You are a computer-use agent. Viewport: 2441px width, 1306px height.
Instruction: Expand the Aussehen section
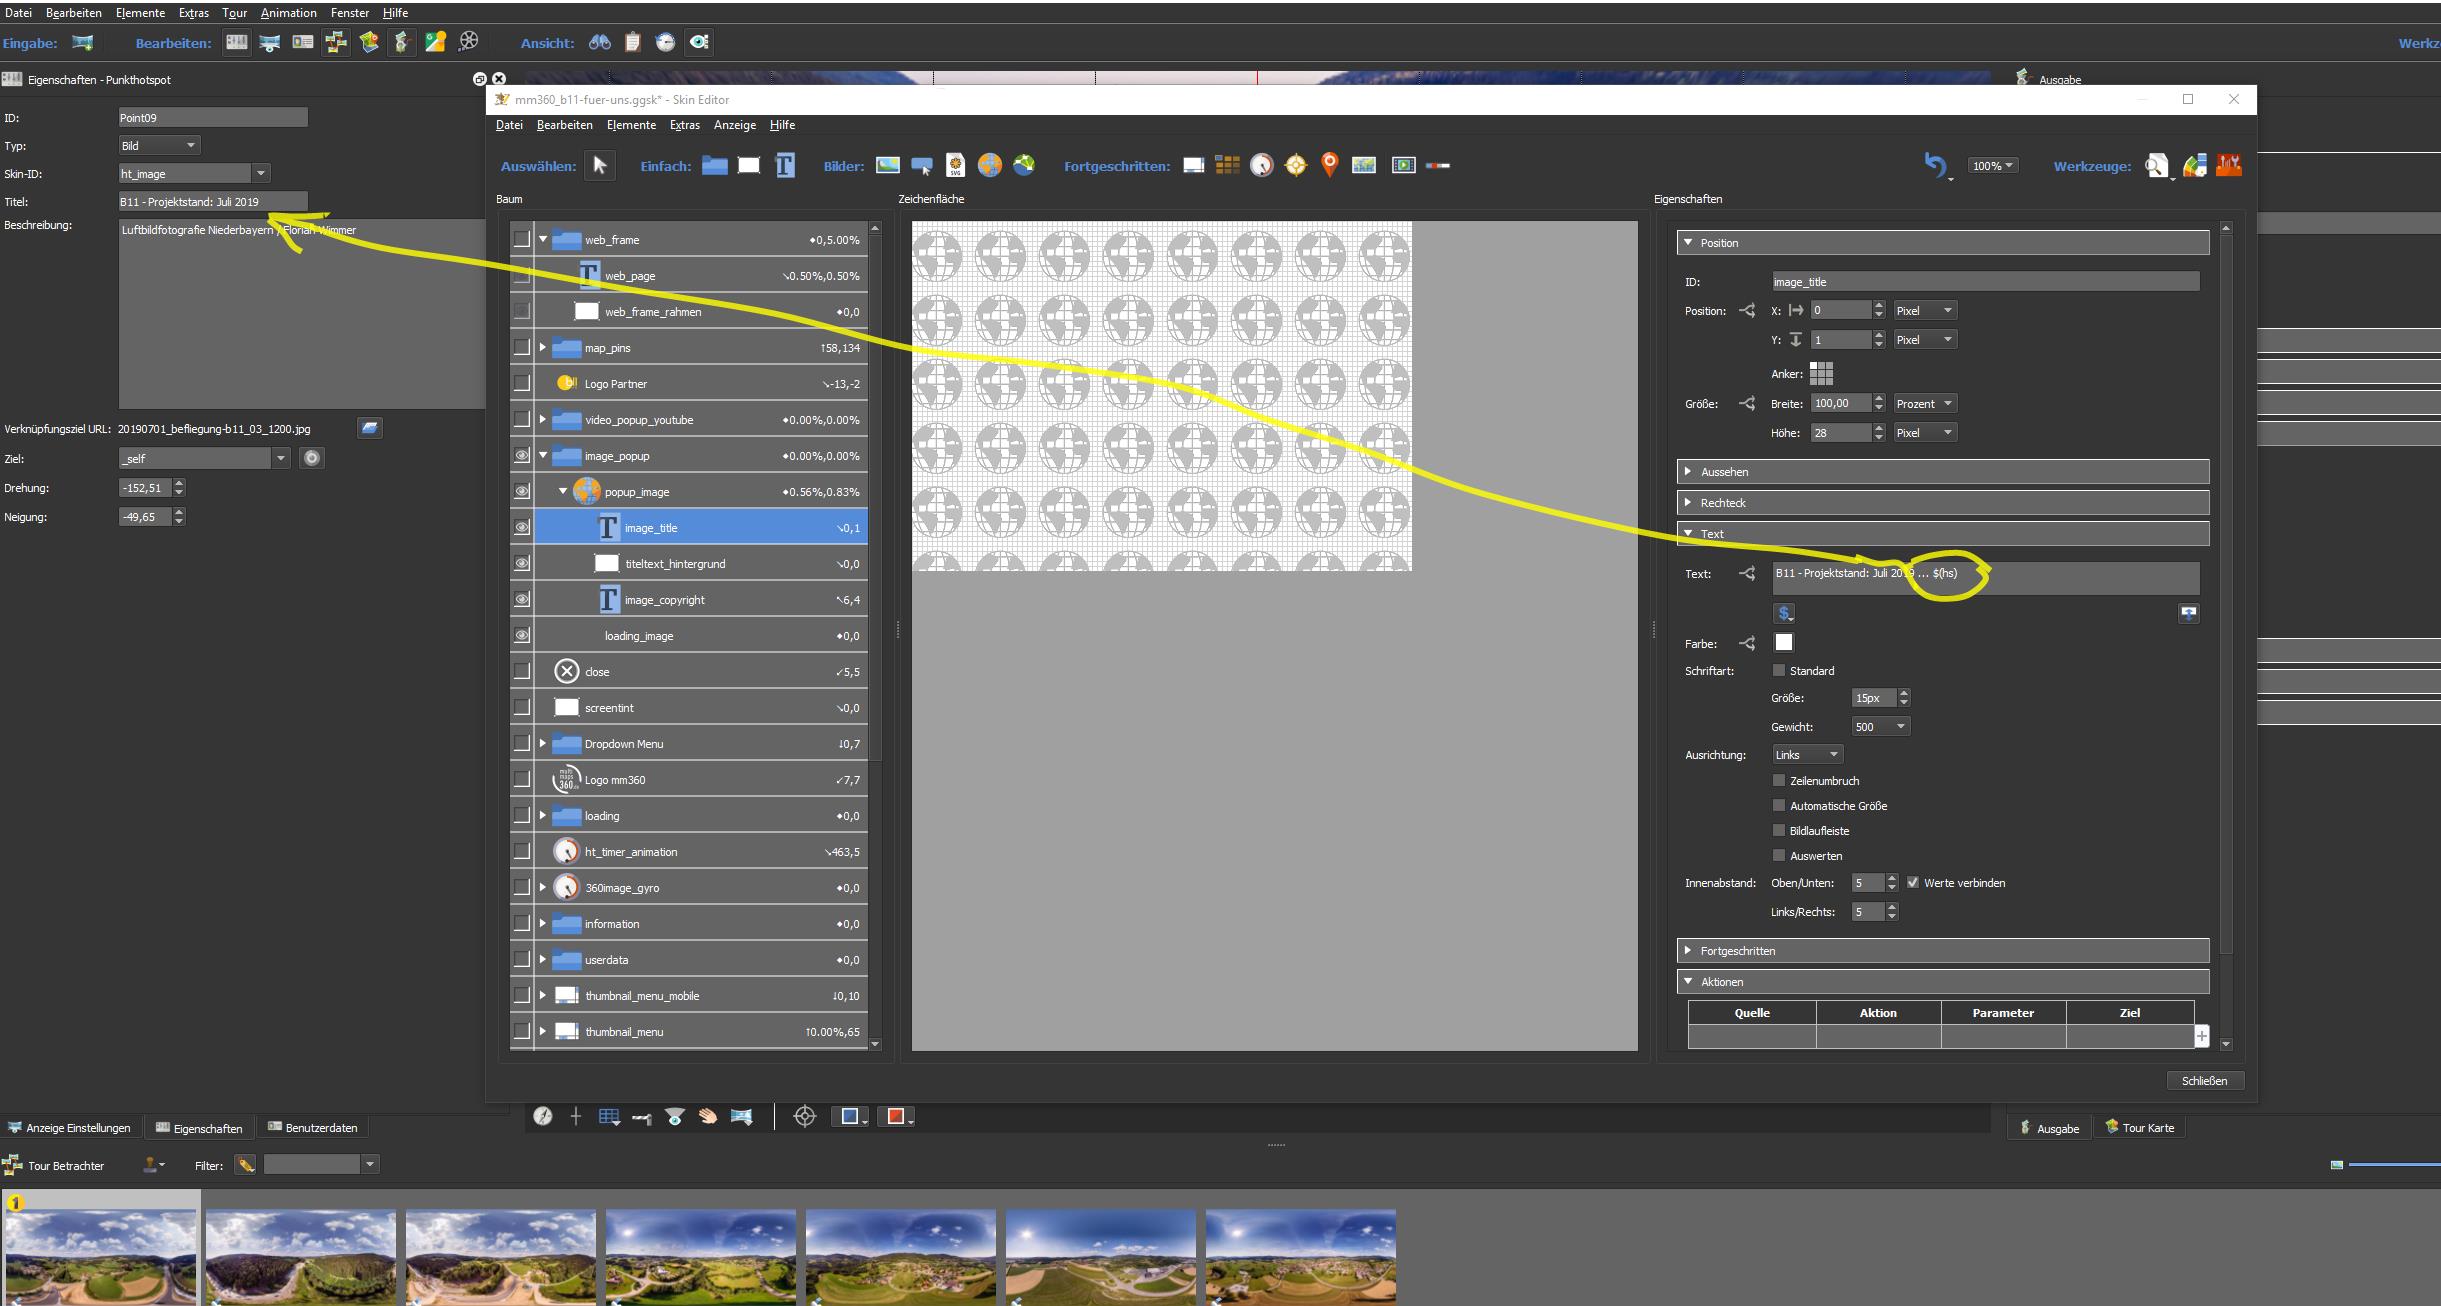[x=1943, y=471]
